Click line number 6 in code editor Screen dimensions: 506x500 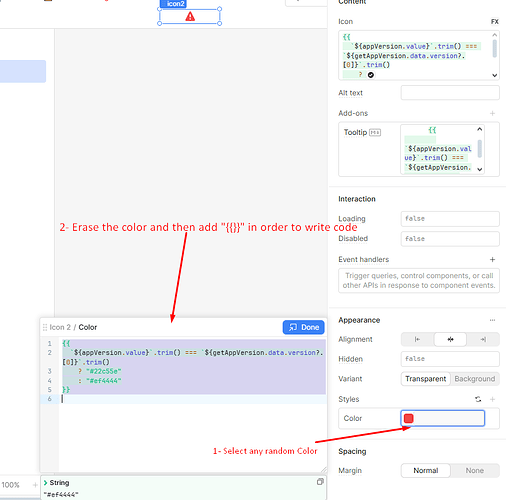coord(49,399)
